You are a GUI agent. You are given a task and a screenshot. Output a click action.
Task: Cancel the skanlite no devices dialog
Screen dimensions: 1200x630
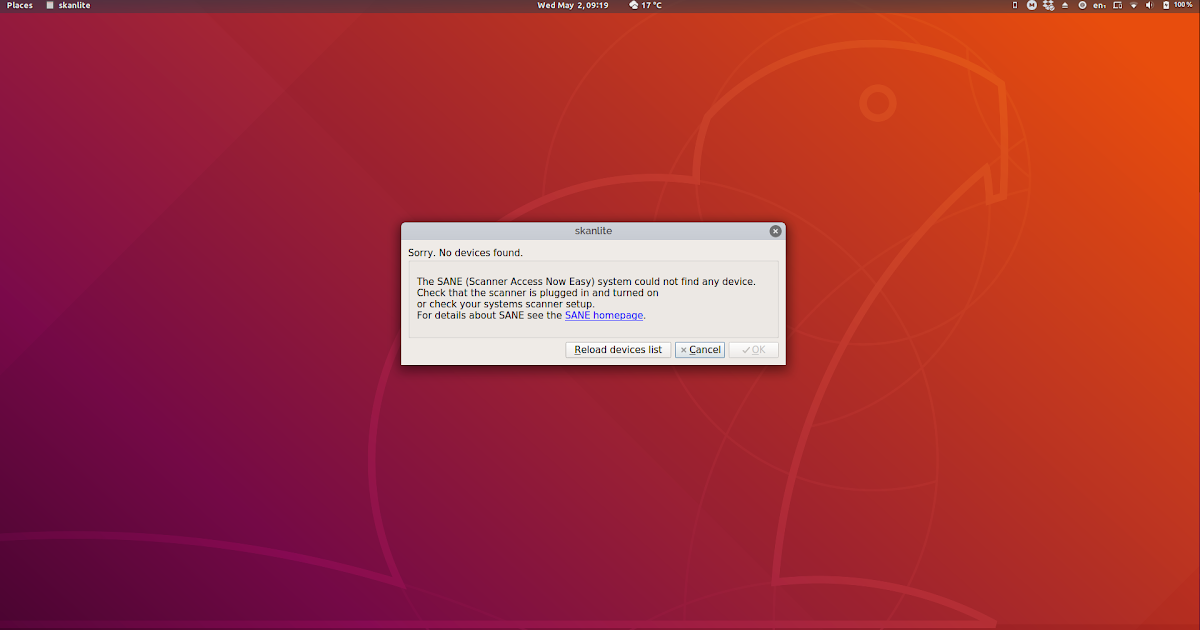click(x=700, y=350)
